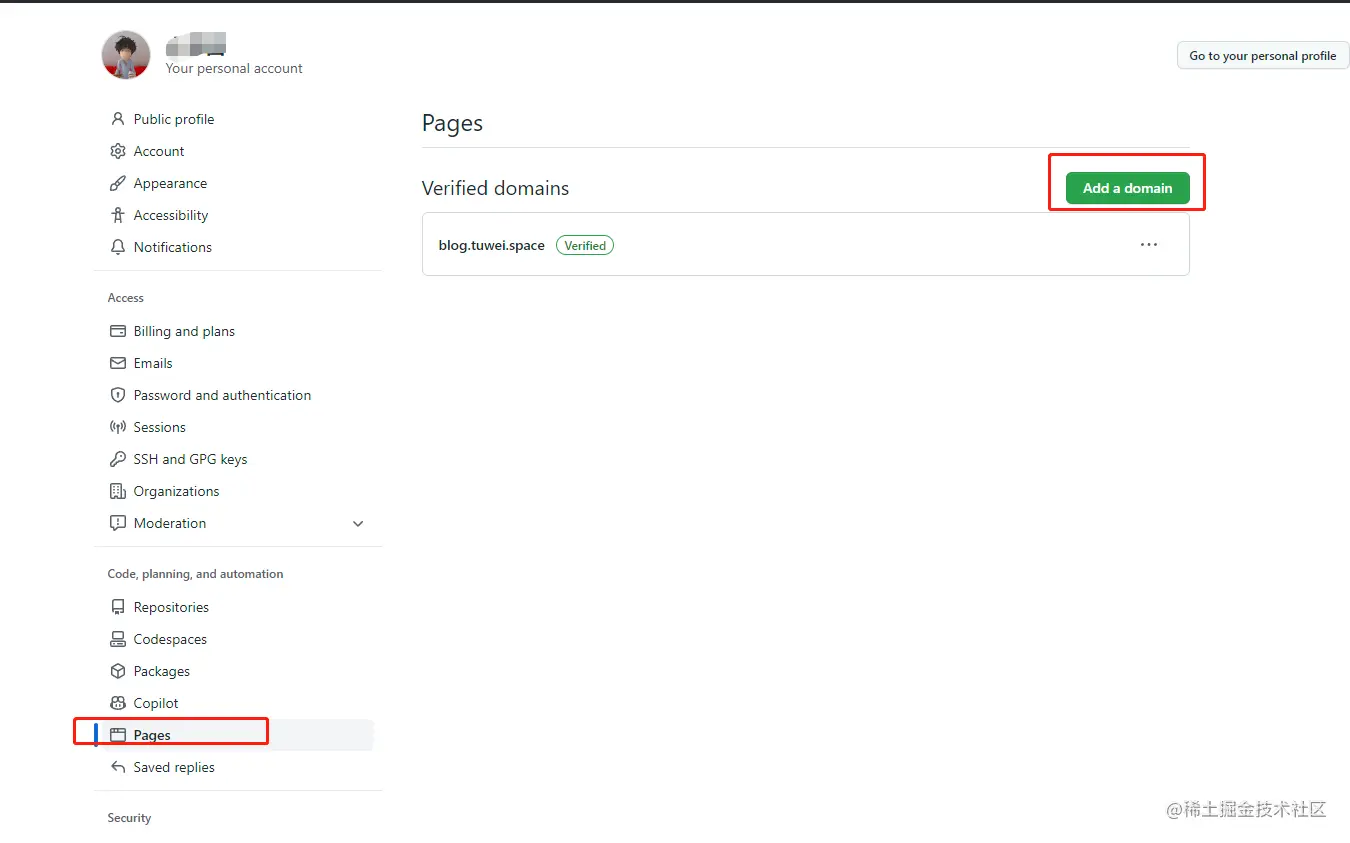The image size is (1350, 843).
Task: Open Public profile settings
Action: pyautogui.click(x=174, y=119)
